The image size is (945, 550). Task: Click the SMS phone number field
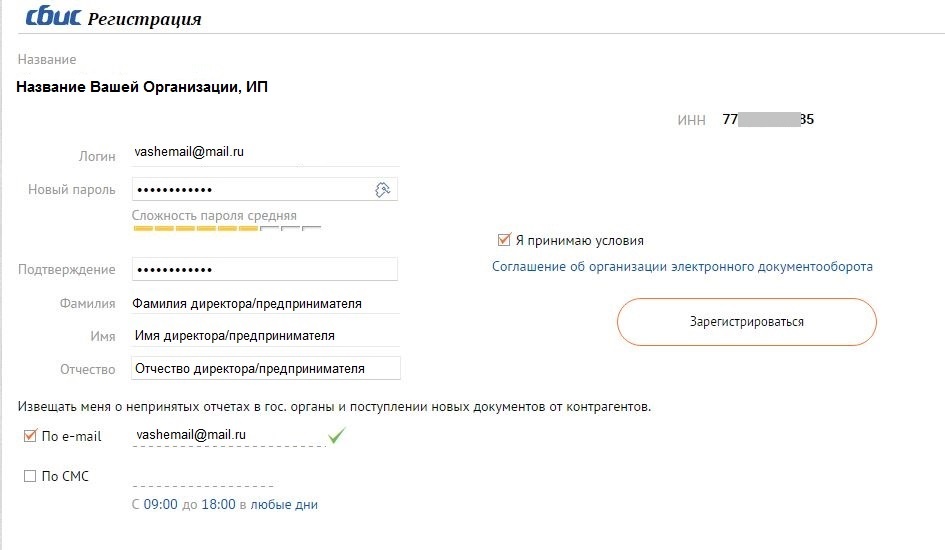coord(230,476)
